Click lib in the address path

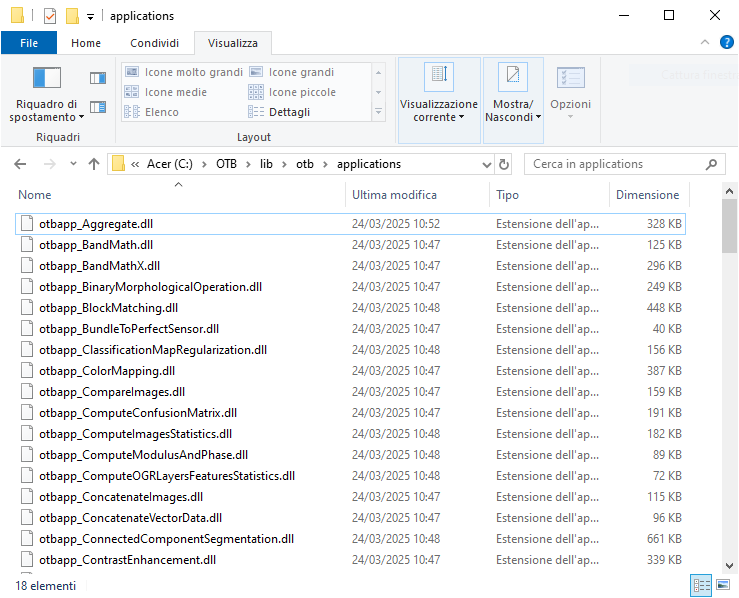point(266,164)
